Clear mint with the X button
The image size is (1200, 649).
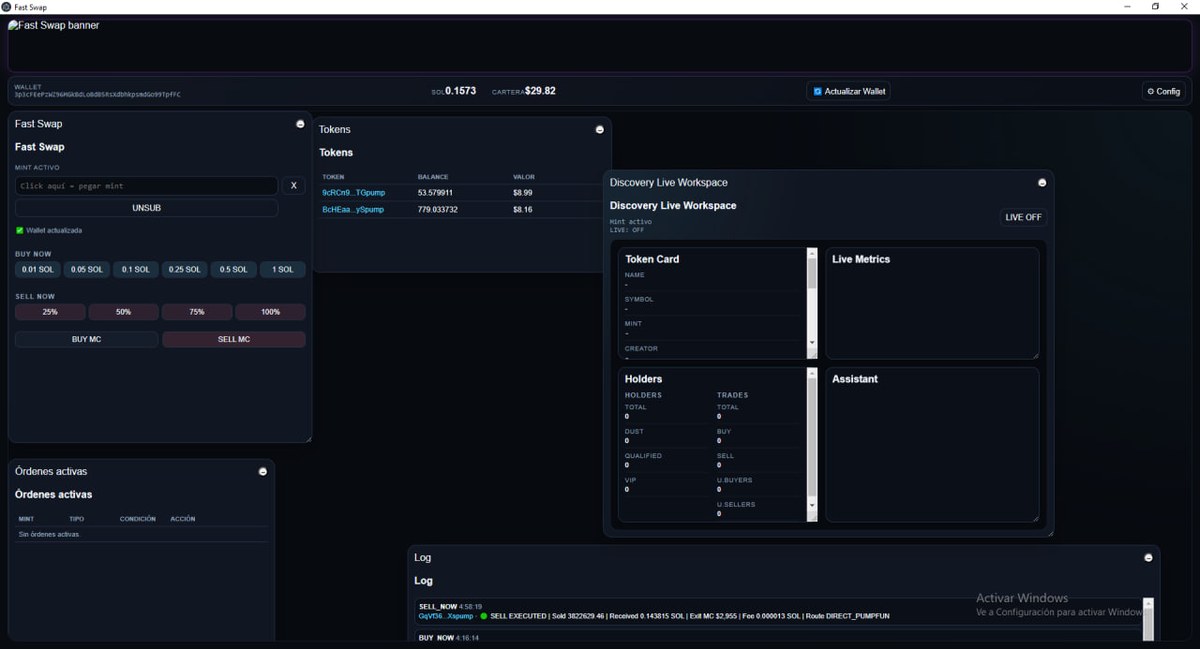point(294,186)
